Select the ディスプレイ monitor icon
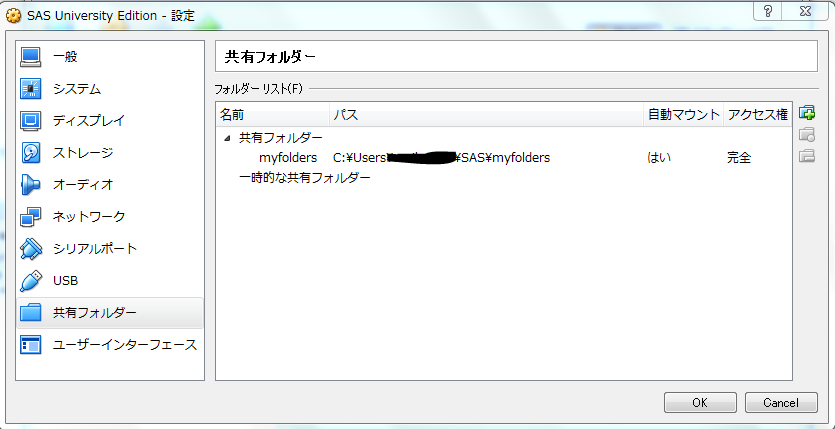This screenshot has width=835, height=429. (x=30, y=121)
